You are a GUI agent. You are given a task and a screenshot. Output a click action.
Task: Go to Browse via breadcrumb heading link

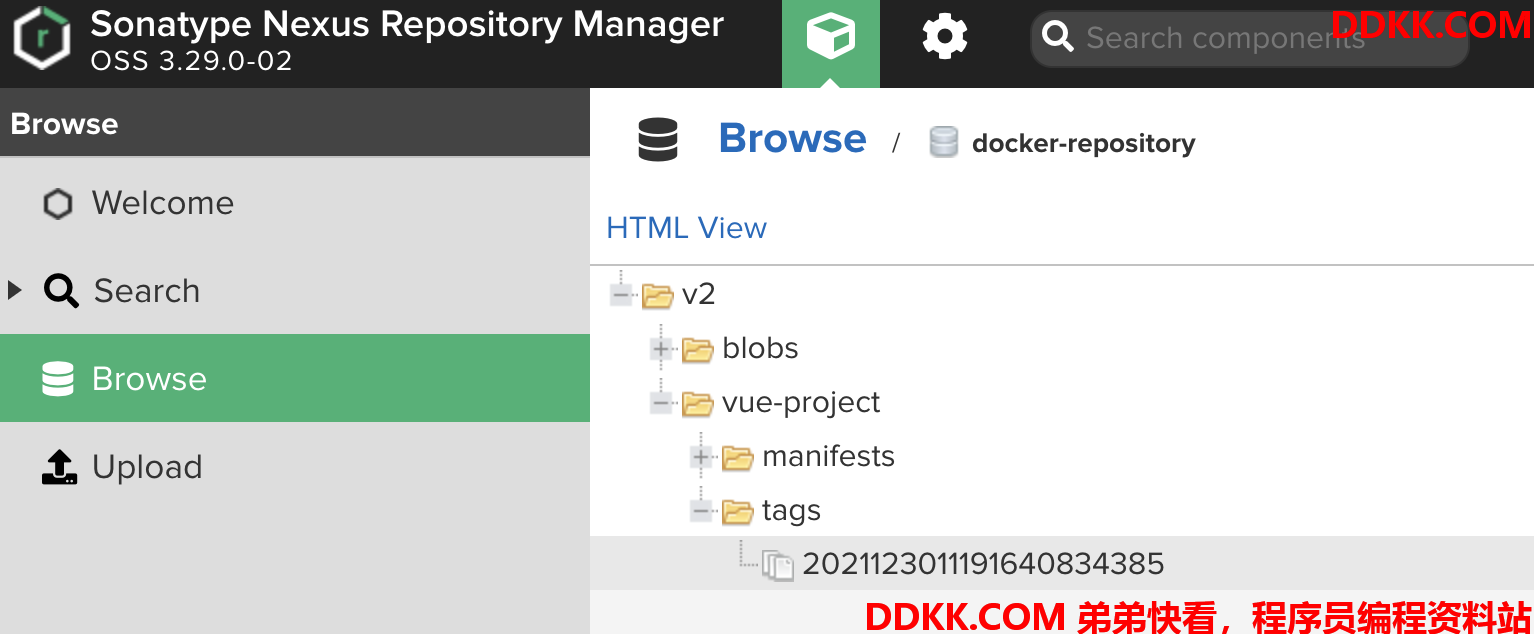click(x=792, y=138)
